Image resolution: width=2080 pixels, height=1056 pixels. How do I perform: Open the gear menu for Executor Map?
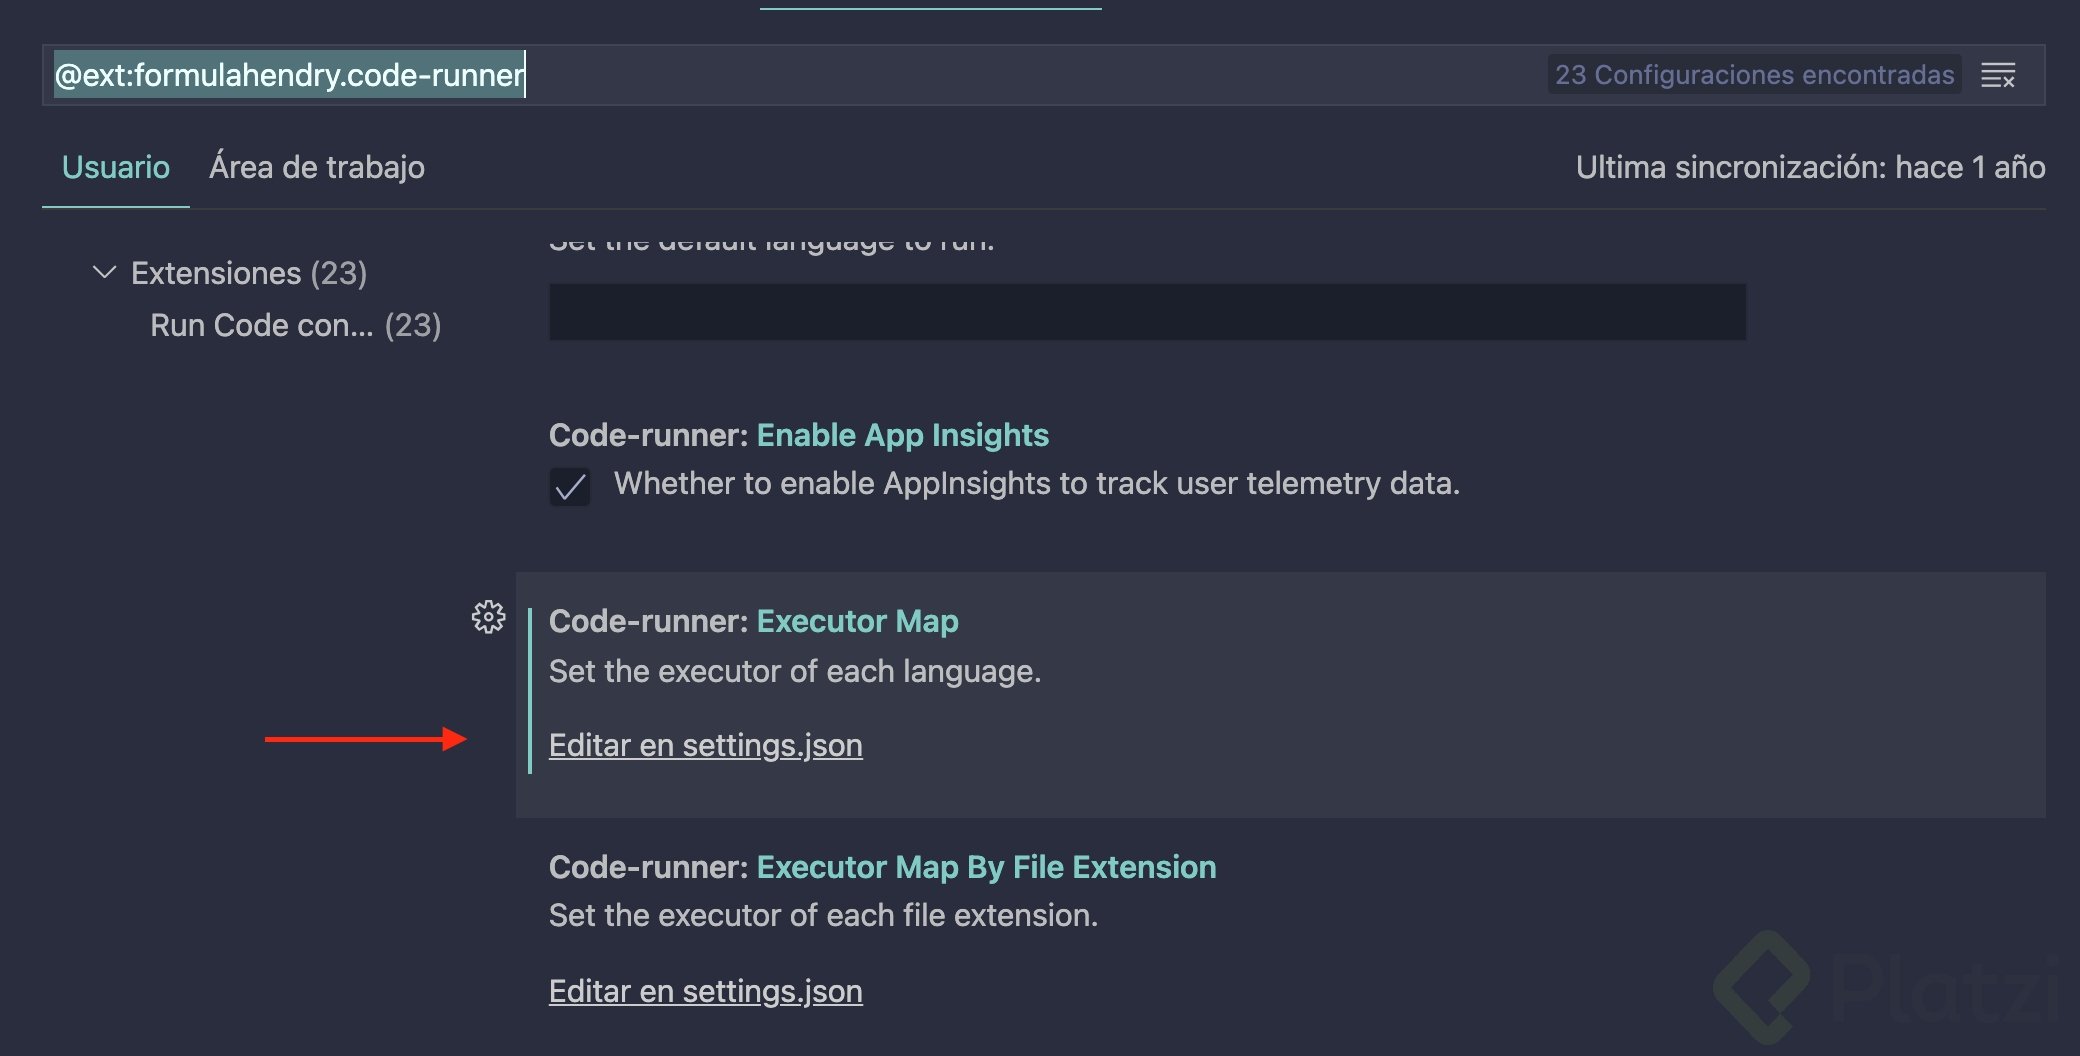coord(488,617)
